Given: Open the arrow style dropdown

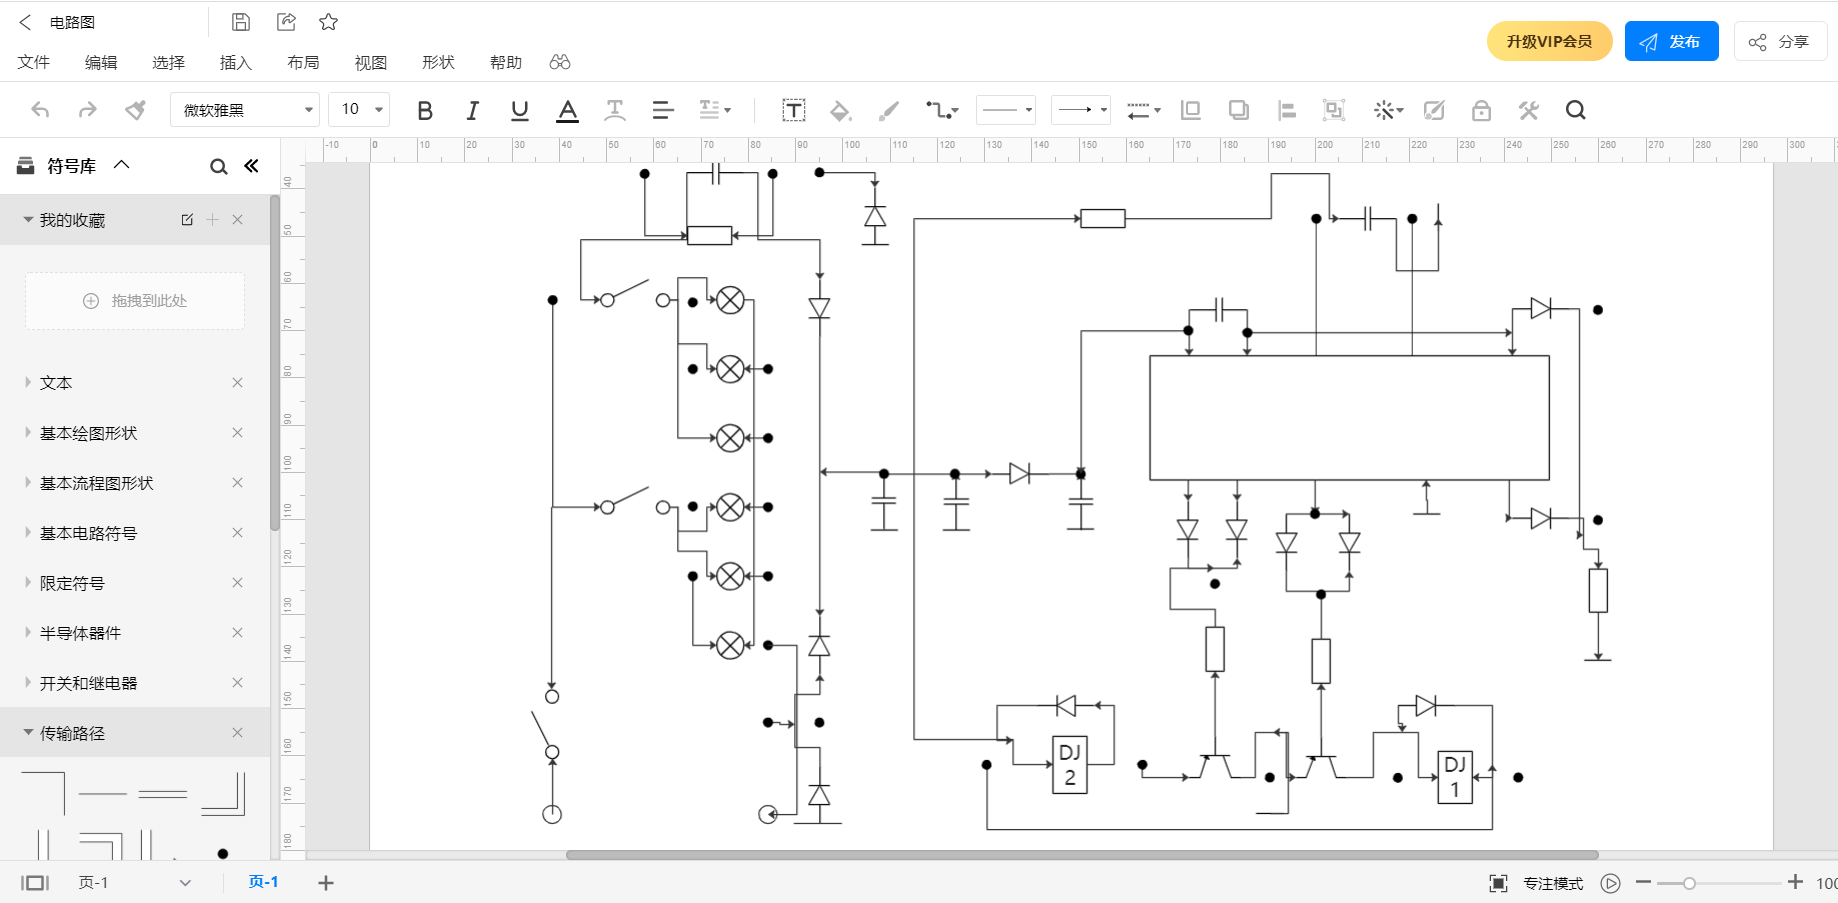Looking at the screenshot, I should click(1081, 110).
